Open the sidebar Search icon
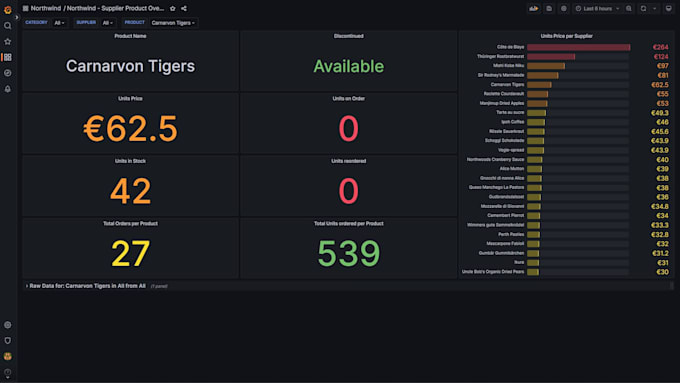The width and height of the screenshot is (680, 383). click(8, 26)
